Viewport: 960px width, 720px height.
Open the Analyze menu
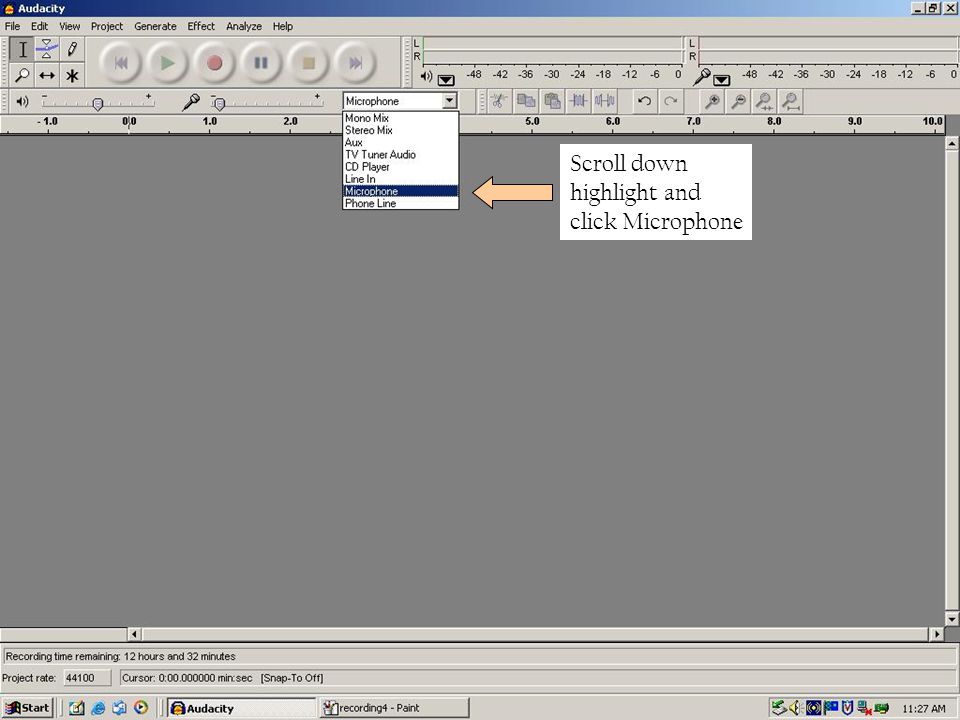pyautogui.click(x=244, y=26)
